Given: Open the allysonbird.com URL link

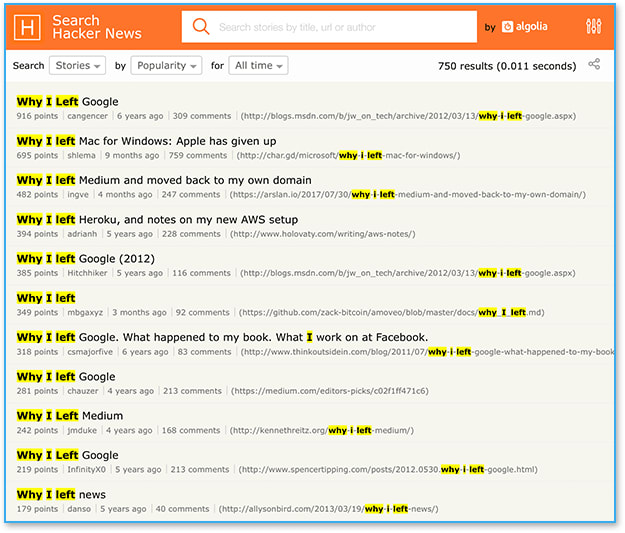Looking at the screenshot, I should [x=328, y=509].
